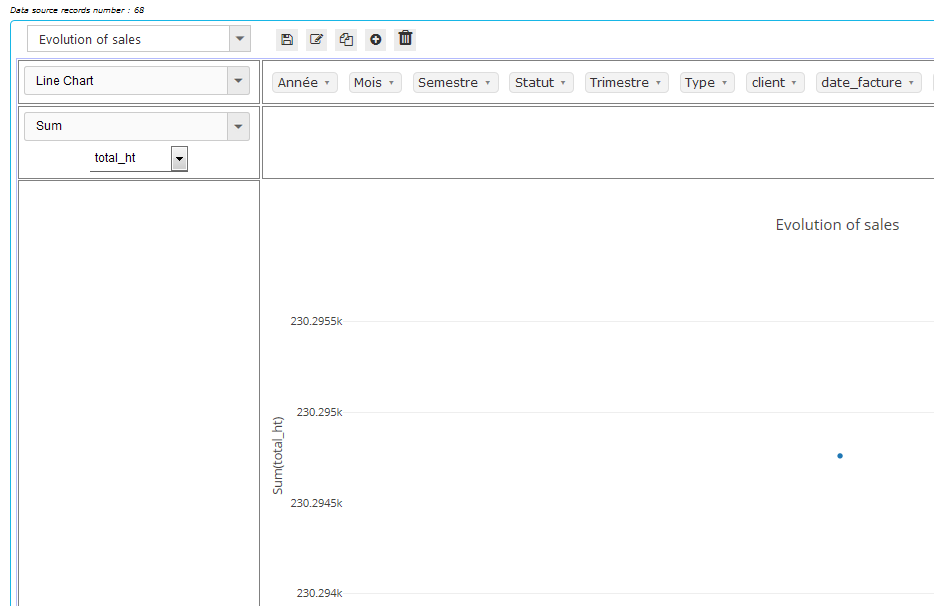
Task: Duplicate the current report
Action: point(346,39)
